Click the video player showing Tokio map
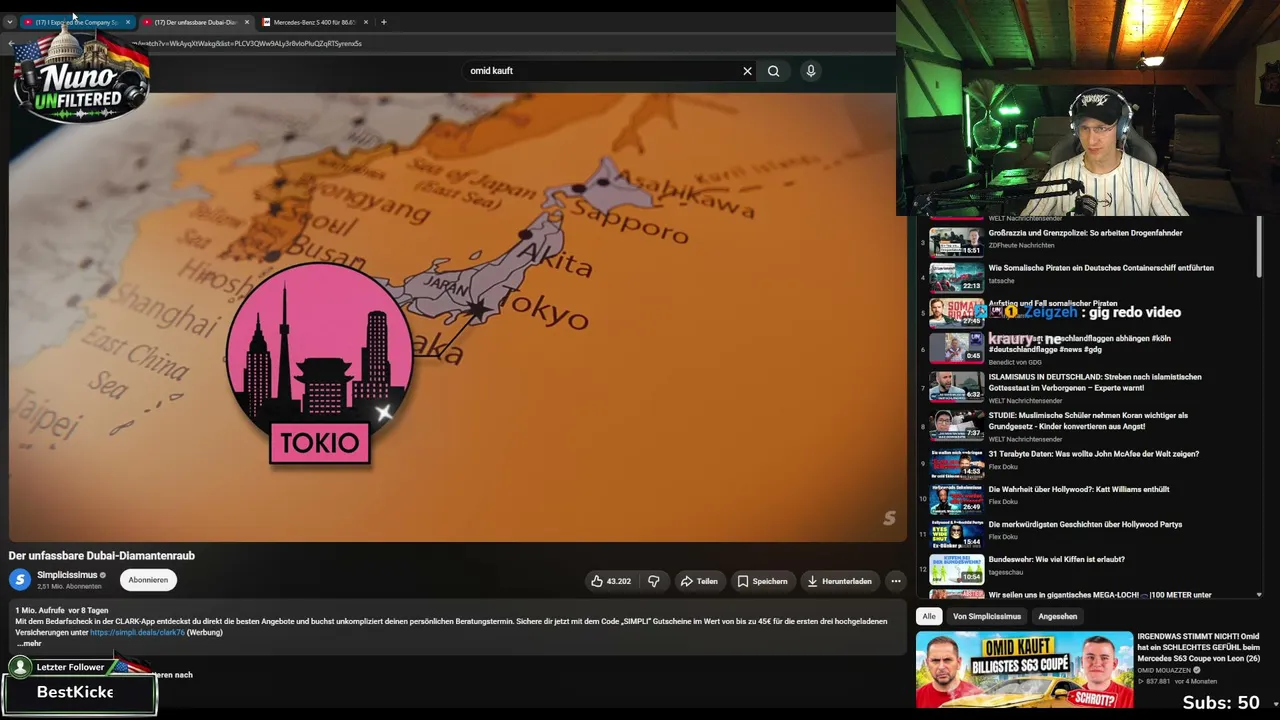The height and width of the screenshot is (720, 1280). click(x=457, y=317)
